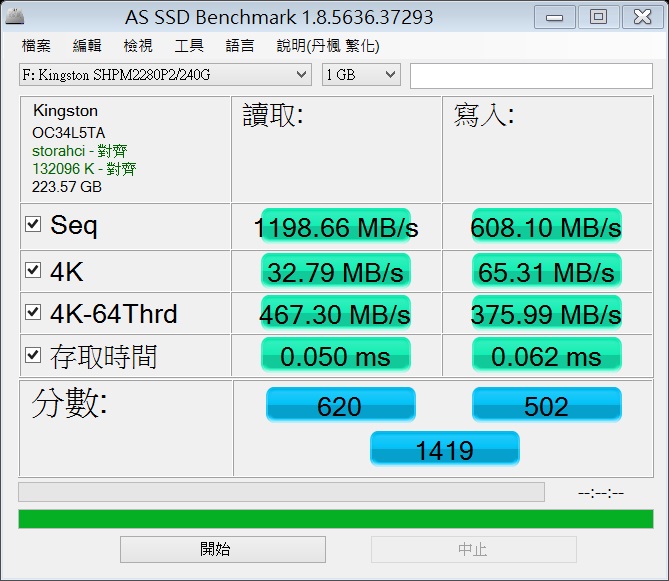This screenshot has height=581, width=669.
Task: Click the OC34L5TA firmware text
Action: click(x=68, y=133)
